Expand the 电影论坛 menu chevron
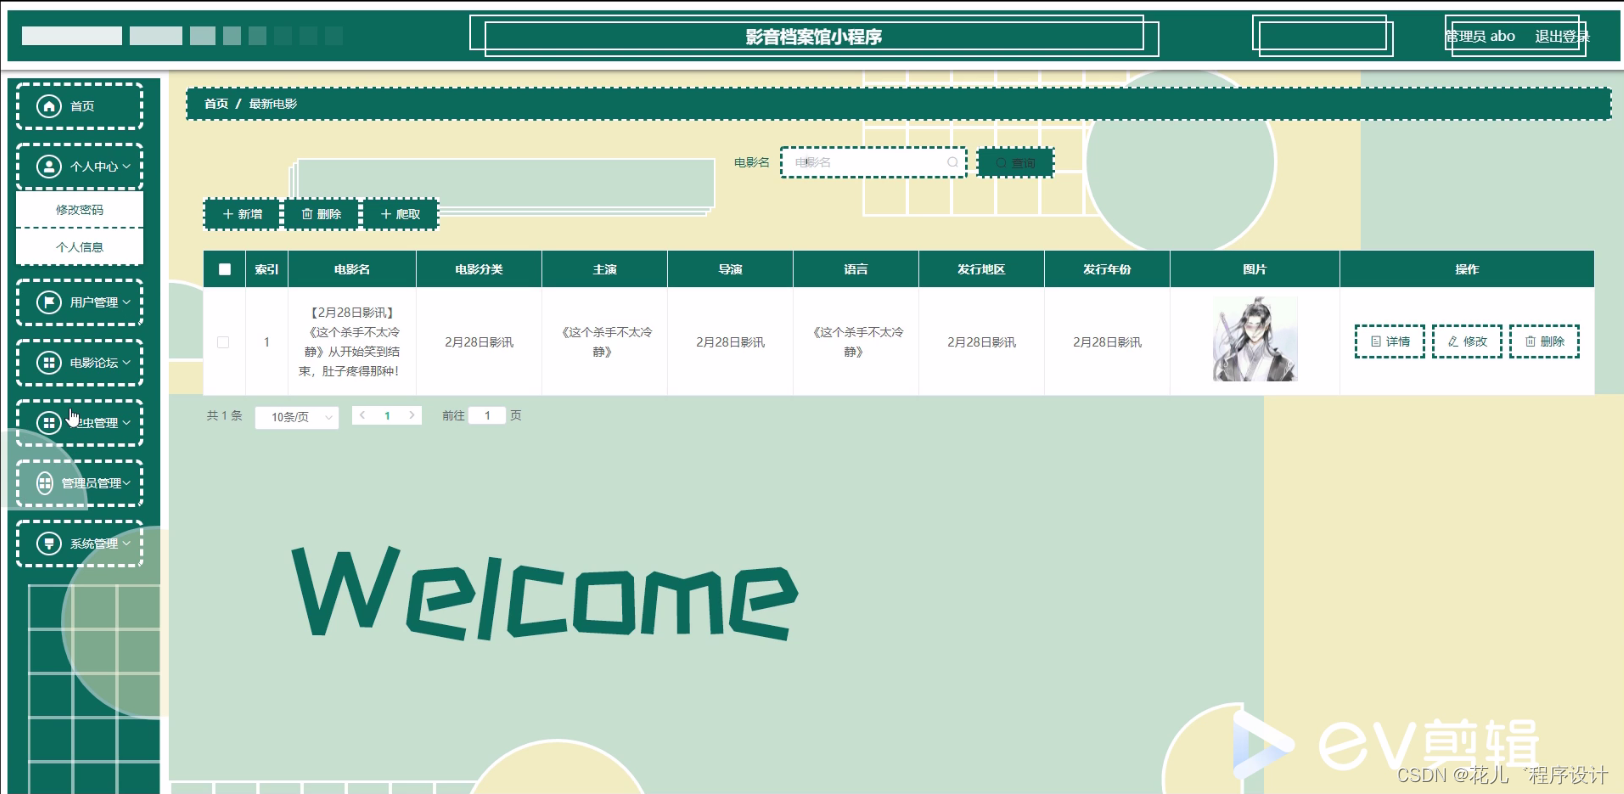The height and width of the screenshot is (794, 1624). 127,363
